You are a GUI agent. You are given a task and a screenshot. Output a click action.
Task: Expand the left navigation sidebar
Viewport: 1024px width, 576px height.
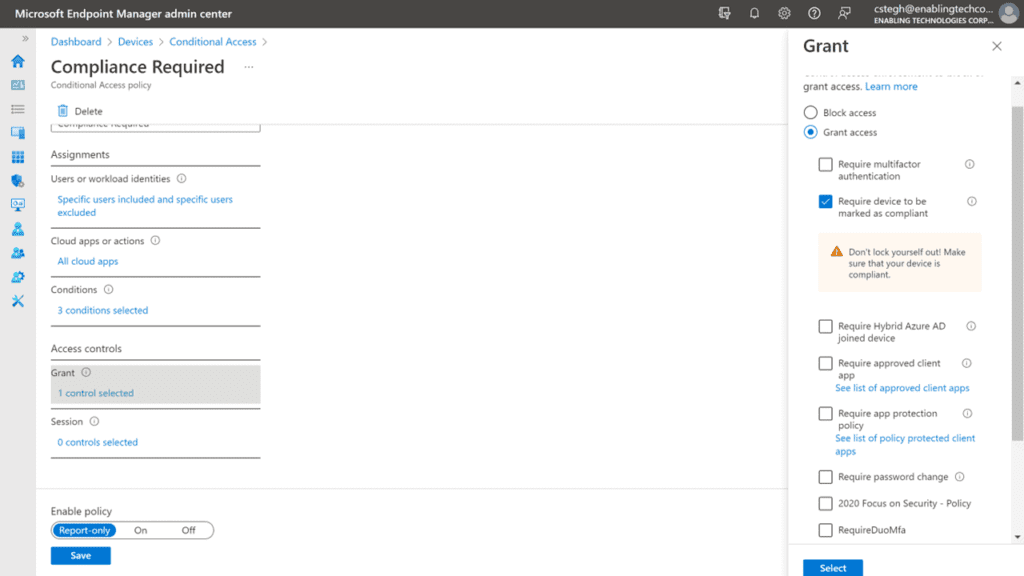pos(25,39)
